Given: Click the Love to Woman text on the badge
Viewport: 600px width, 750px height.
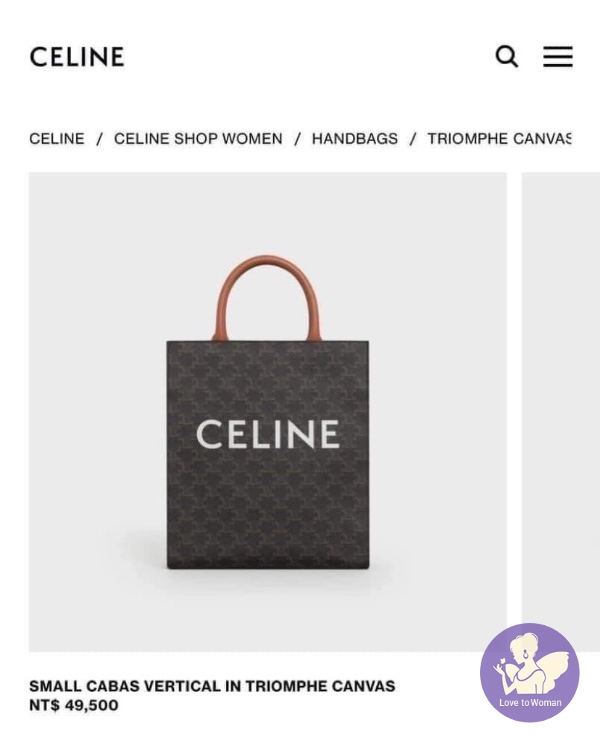Looking at the screenshot, I should (x=530, y=703).
